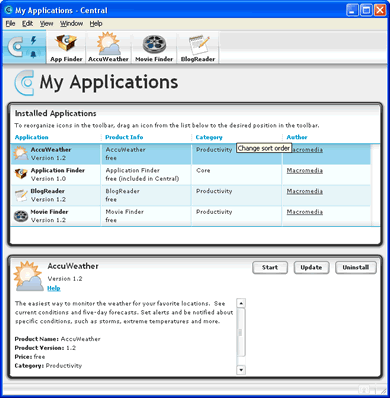Open BlogReader toolbar icon
Viewport: 390px width, 398px height.
pos(198,47)
